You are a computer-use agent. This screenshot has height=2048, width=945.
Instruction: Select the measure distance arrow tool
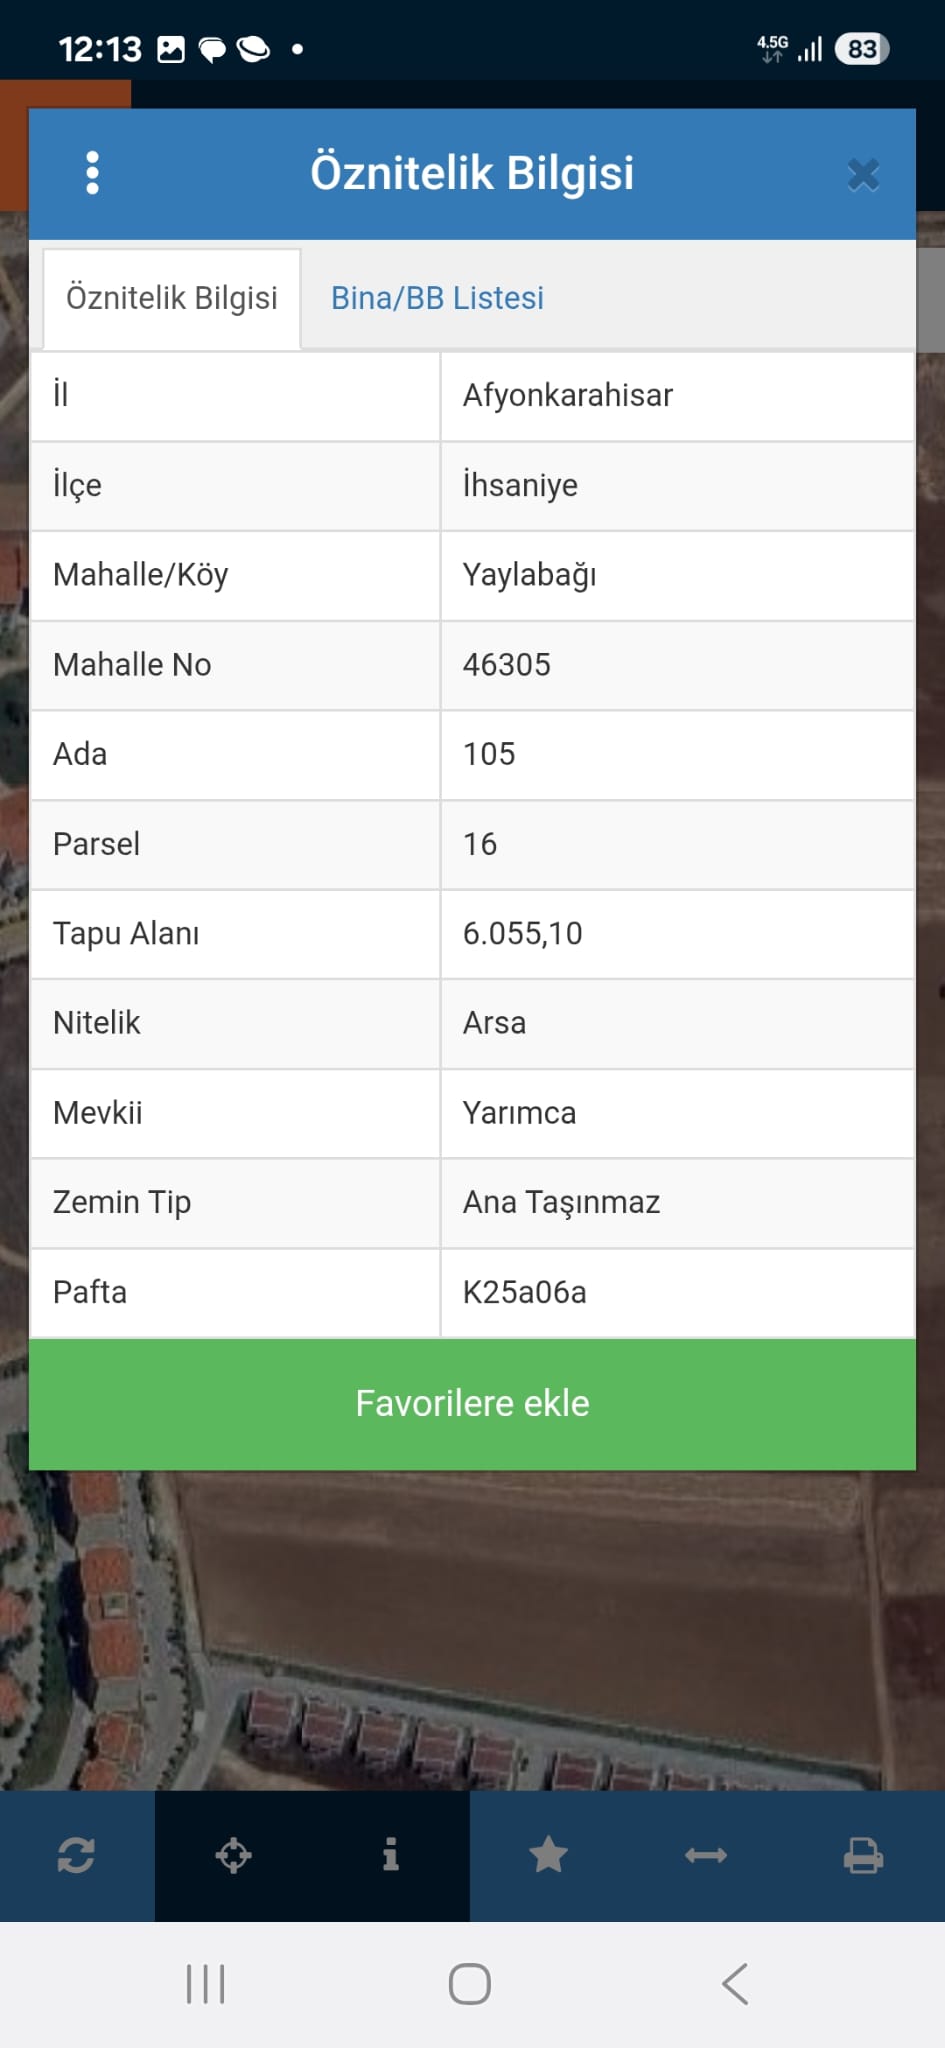[705, 1856]
